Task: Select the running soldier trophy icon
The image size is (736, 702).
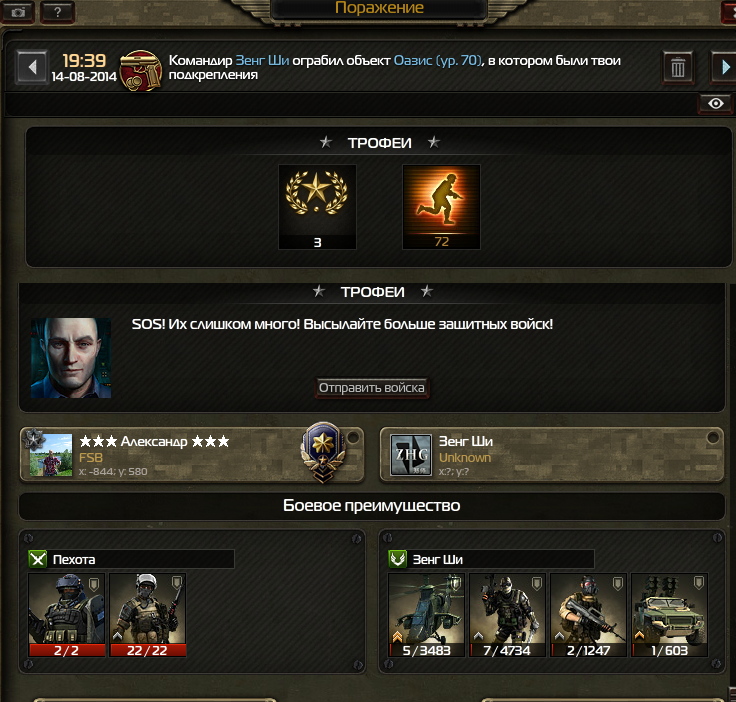Action: (x=441, y=206)
